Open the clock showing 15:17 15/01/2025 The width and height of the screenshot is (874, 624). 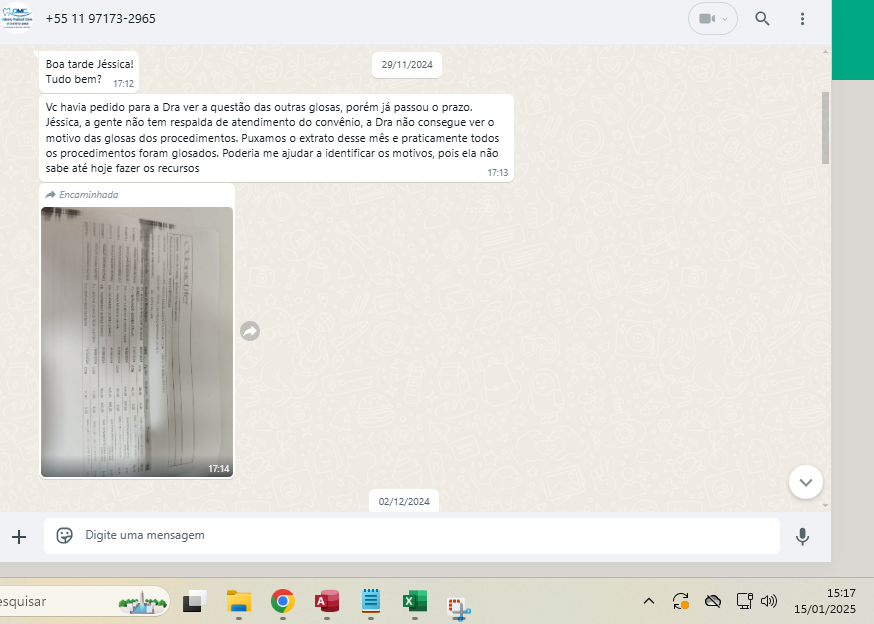click(x=825, y=601)
